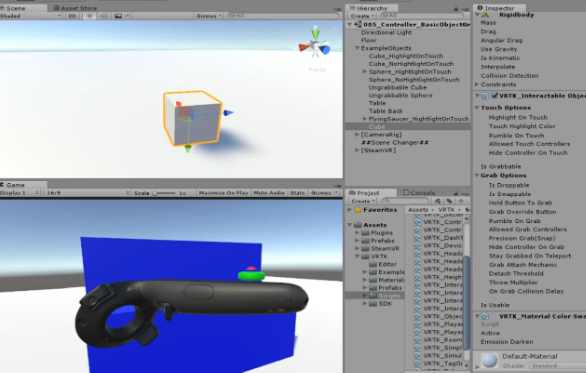This screenshot has width=586, height=373.
Task: Select the VRTK_Room script icon
Action: pyautogui.click(x=418, y=340)
